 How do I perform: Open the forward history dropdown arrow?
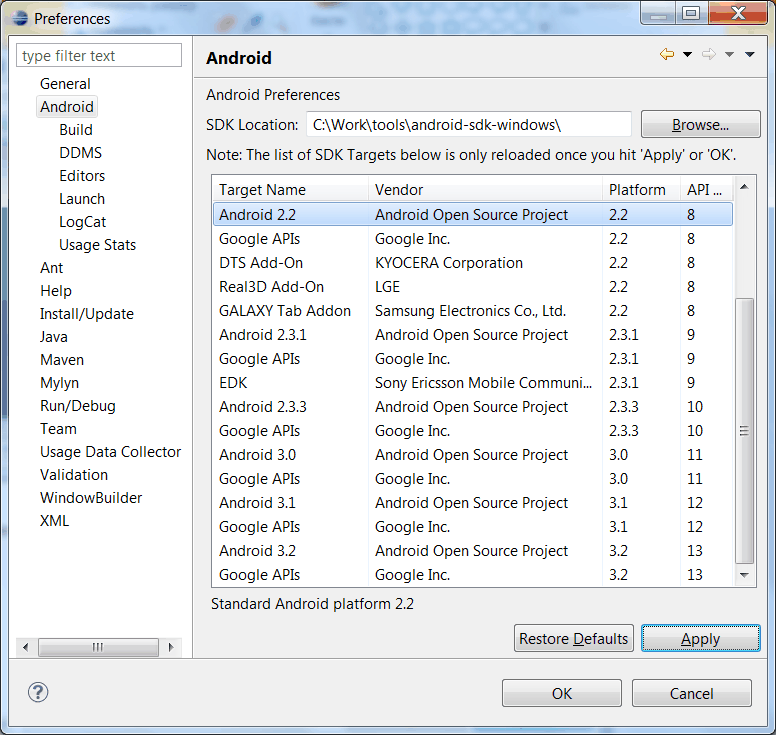click(x=729, y=54)
